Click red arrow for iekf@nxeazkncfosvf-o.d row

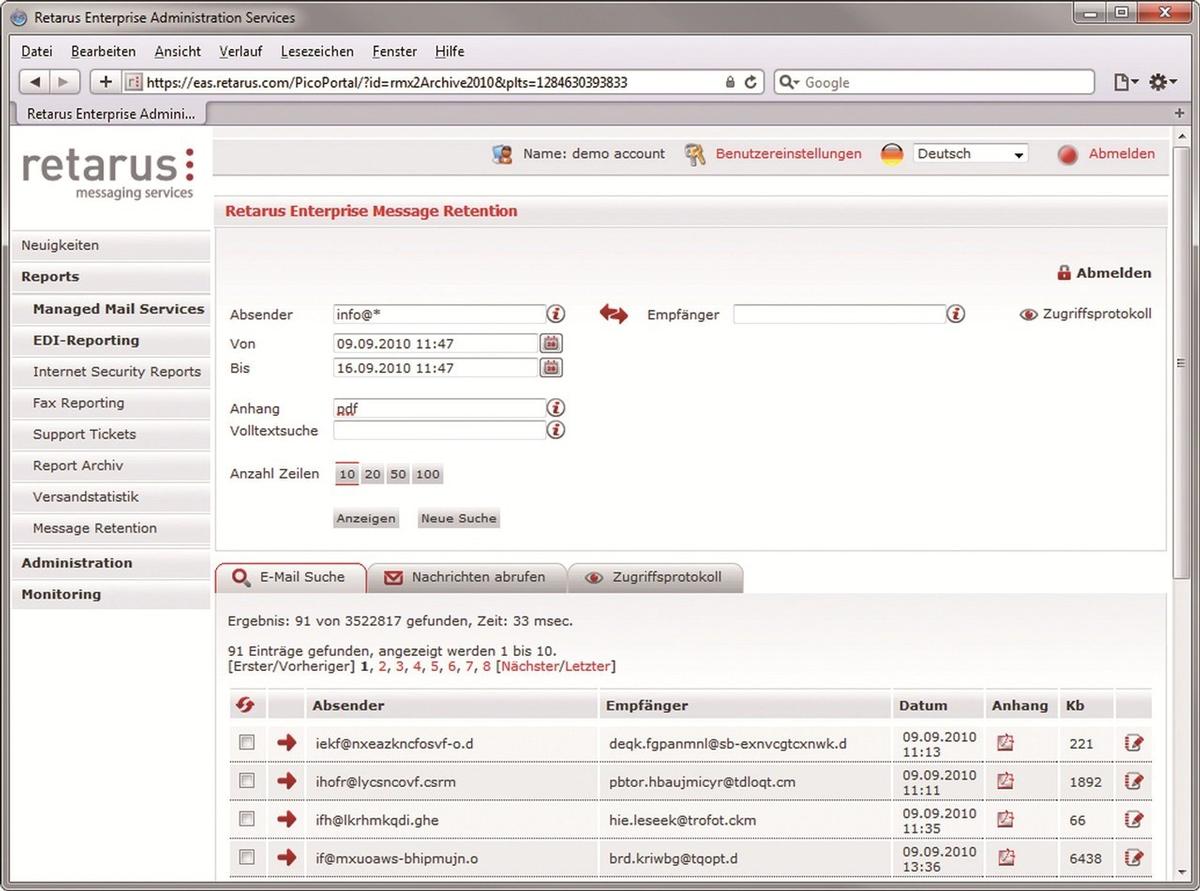tap(287, 742)
